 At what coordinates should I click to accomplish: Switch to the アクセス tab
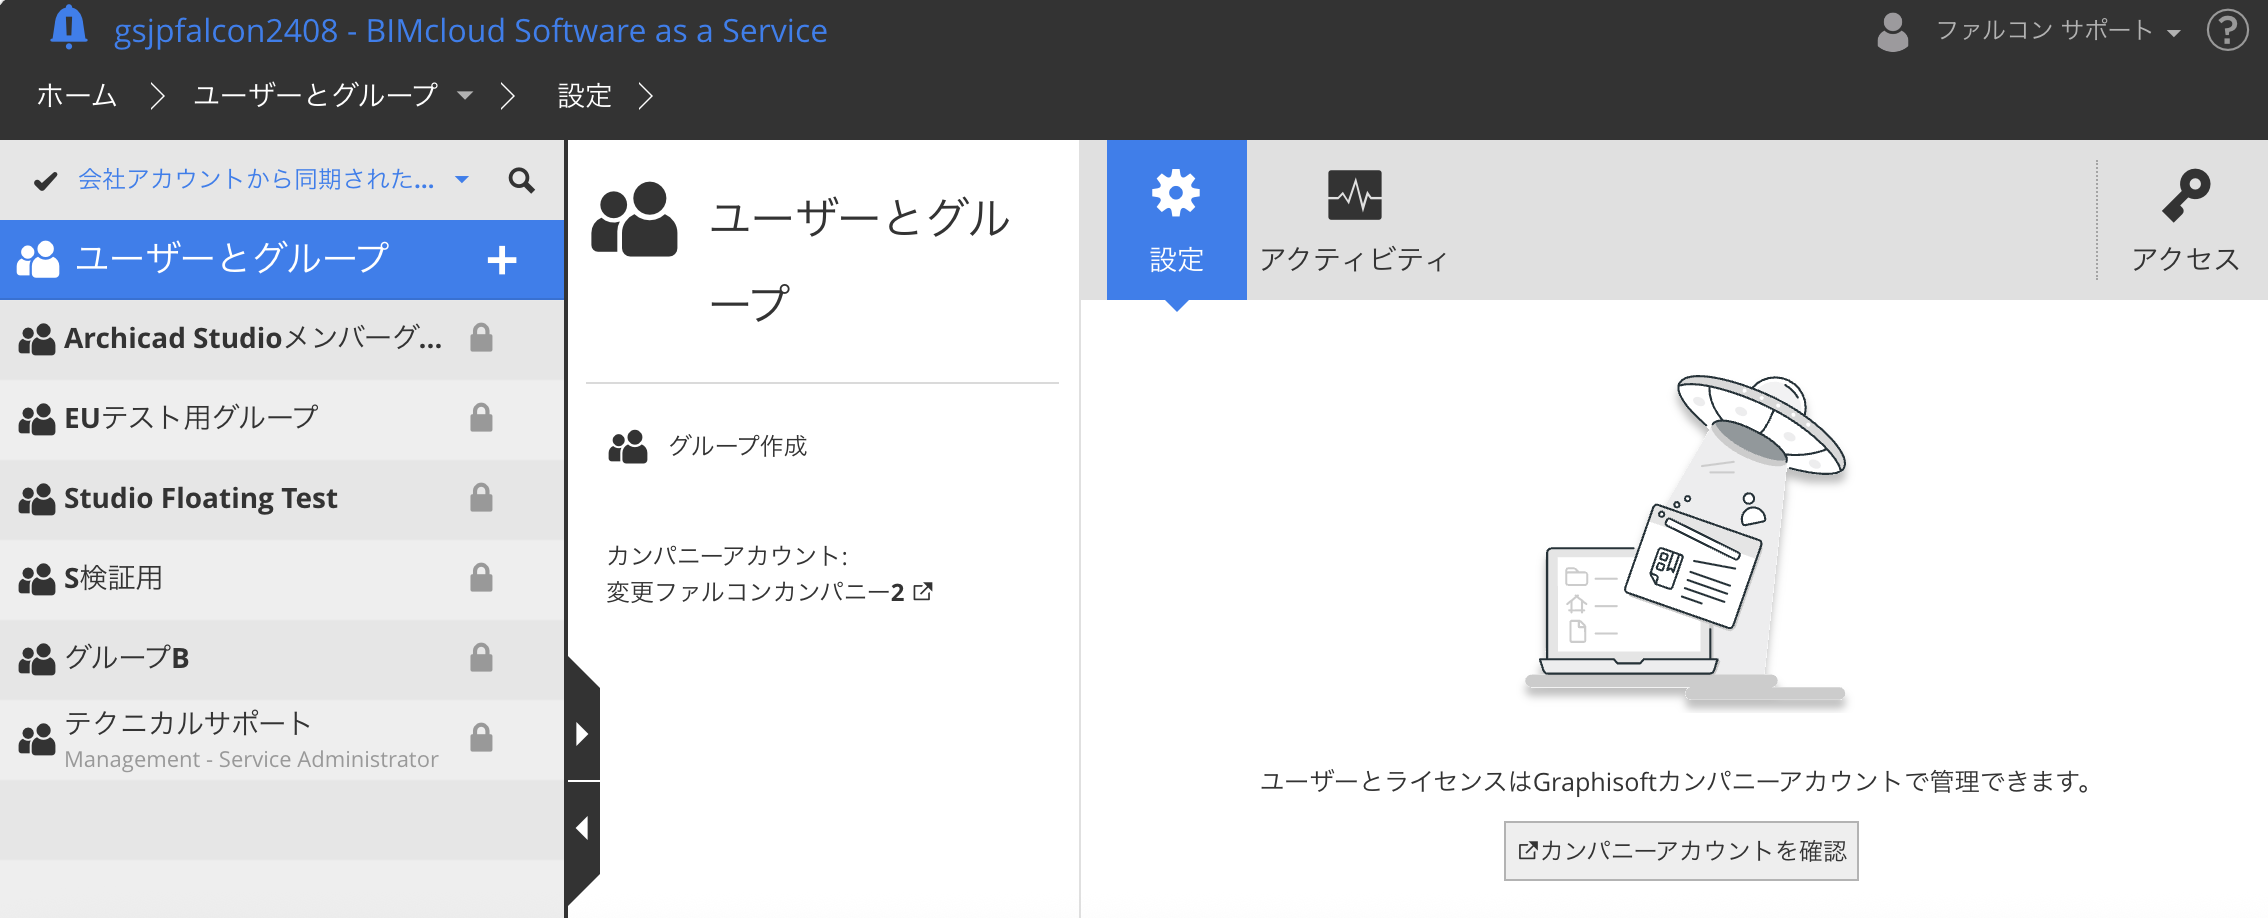tap(2185, 220)
